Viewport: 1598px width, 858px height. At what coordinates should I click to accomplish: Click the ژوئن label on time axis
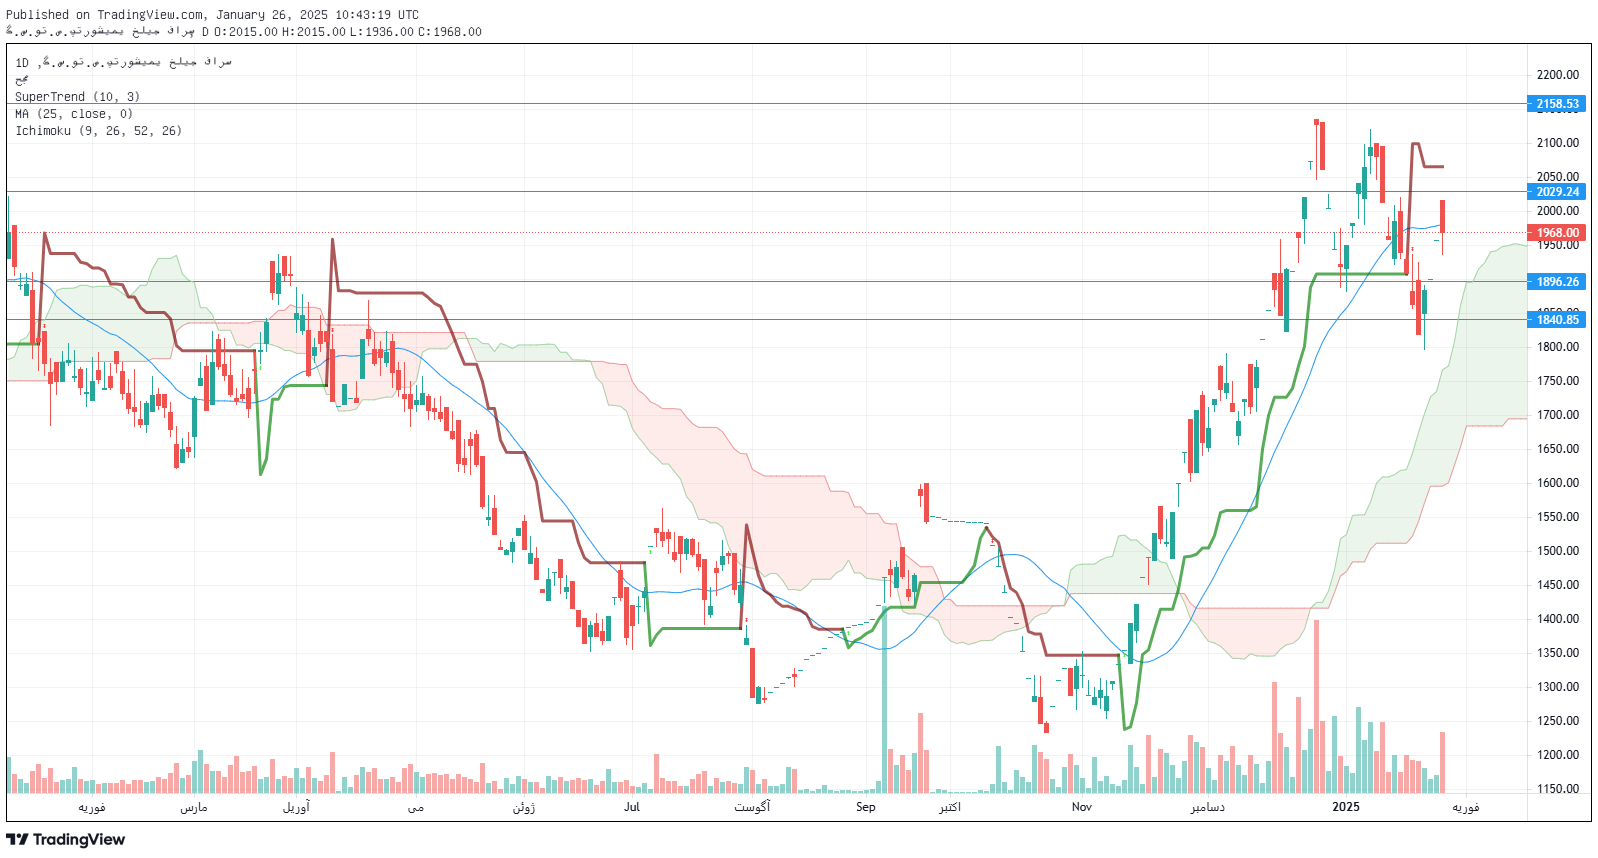coord(524,807)
